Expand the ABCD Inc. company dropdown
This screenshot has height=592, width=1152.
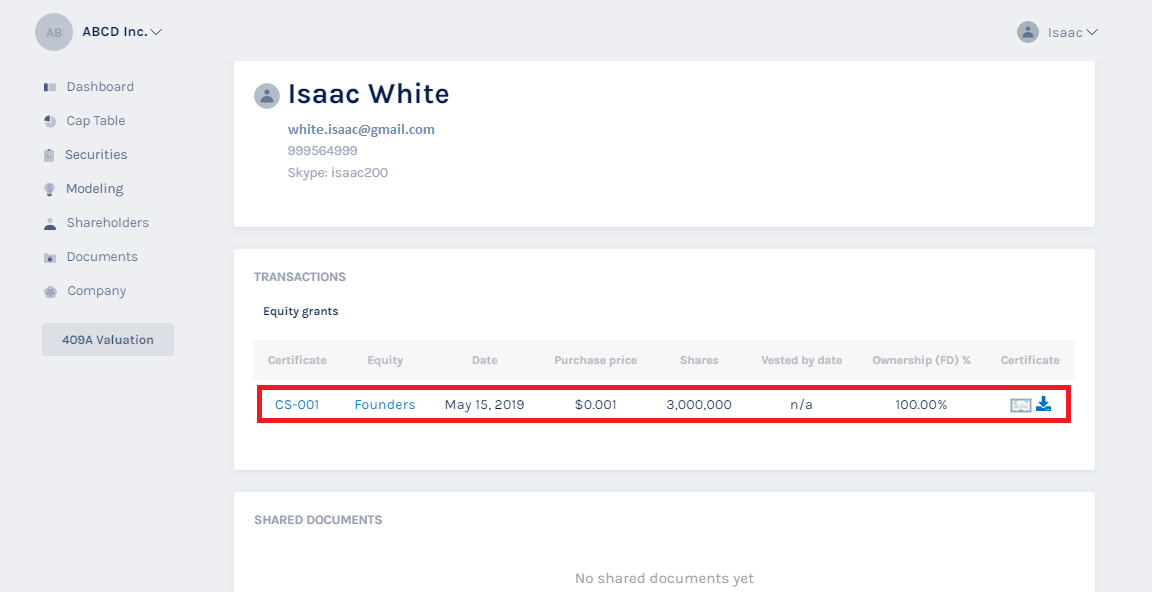click(156, 32)
